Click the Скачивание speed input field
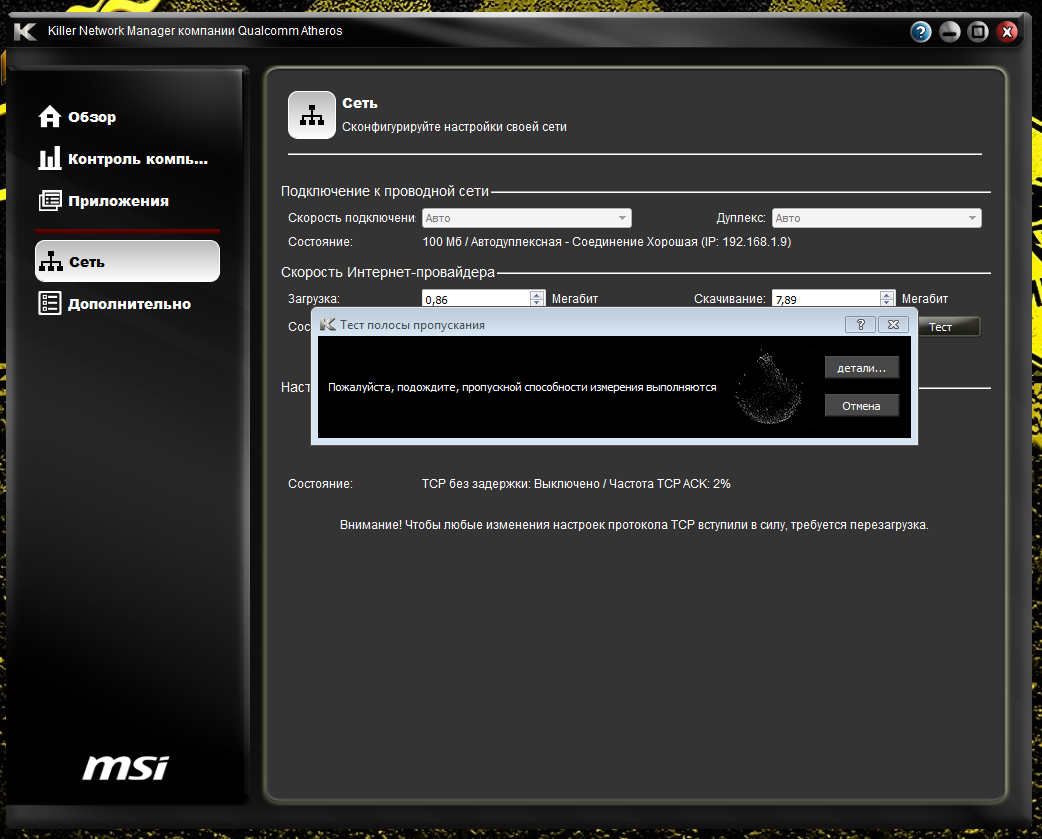This screenshot has width=1042, height=839. pyautogui.click(x=826, y=298)
